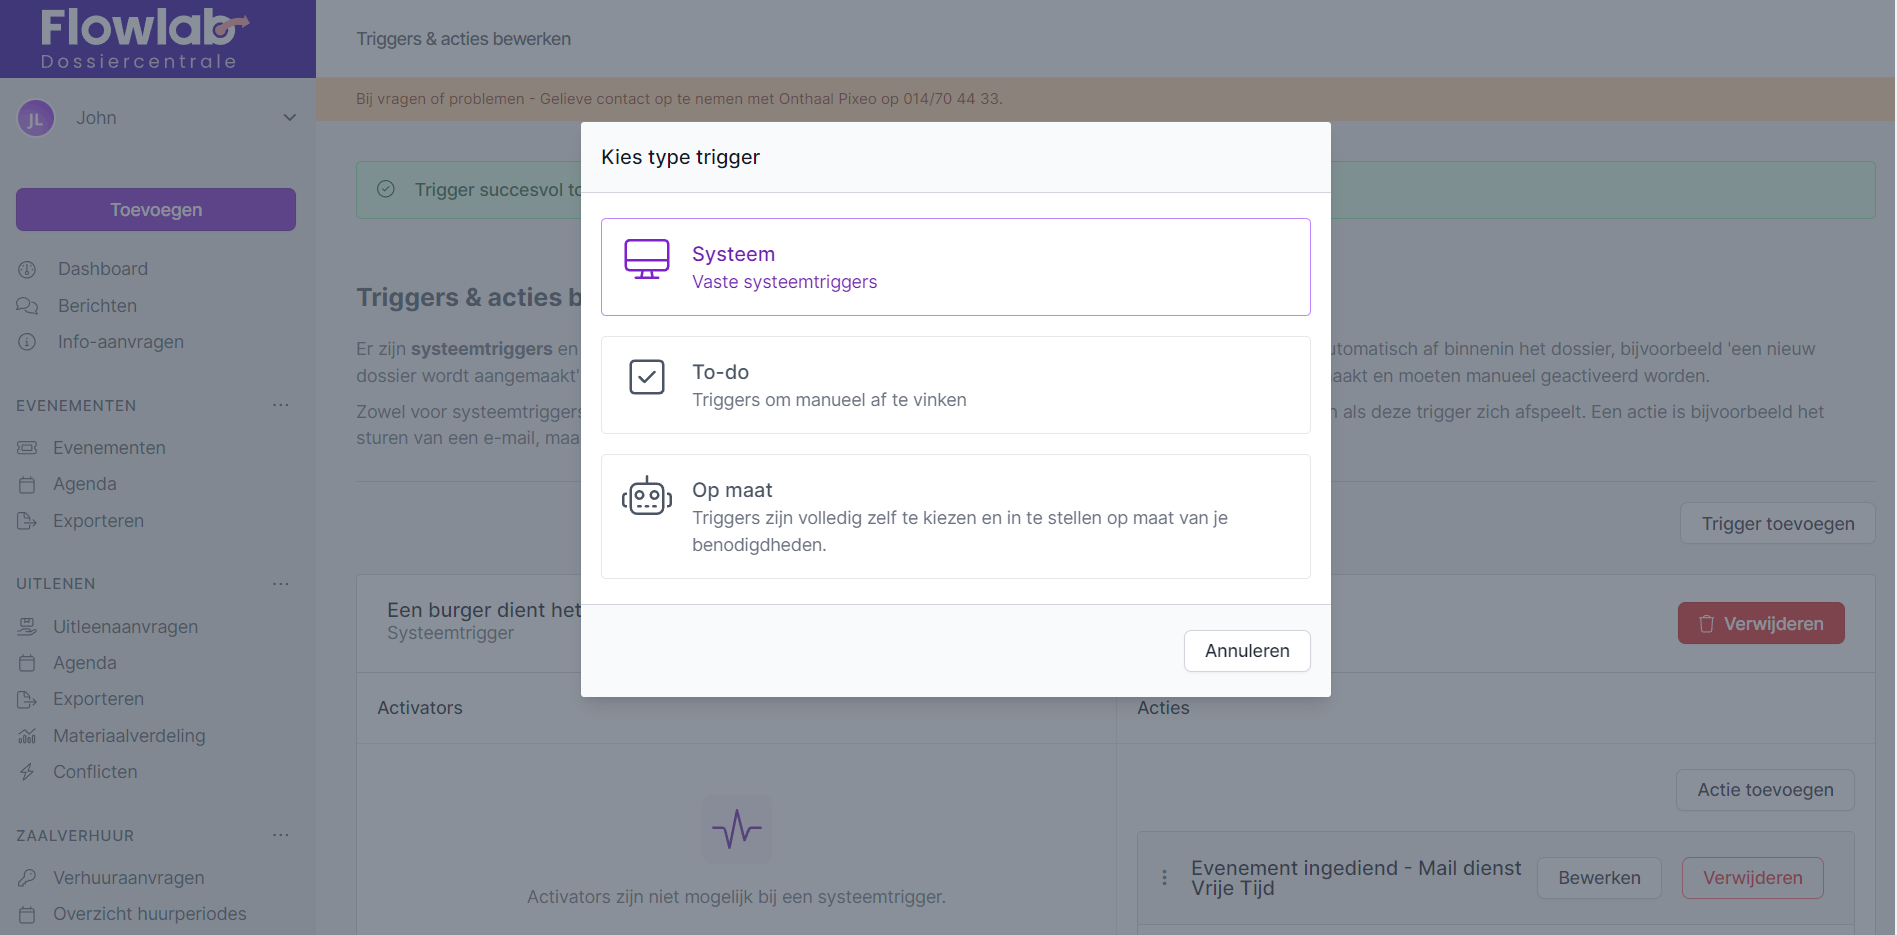Choose the To-do trigger type
This screenshot has width=1897, height=935.
click(955, 385)
